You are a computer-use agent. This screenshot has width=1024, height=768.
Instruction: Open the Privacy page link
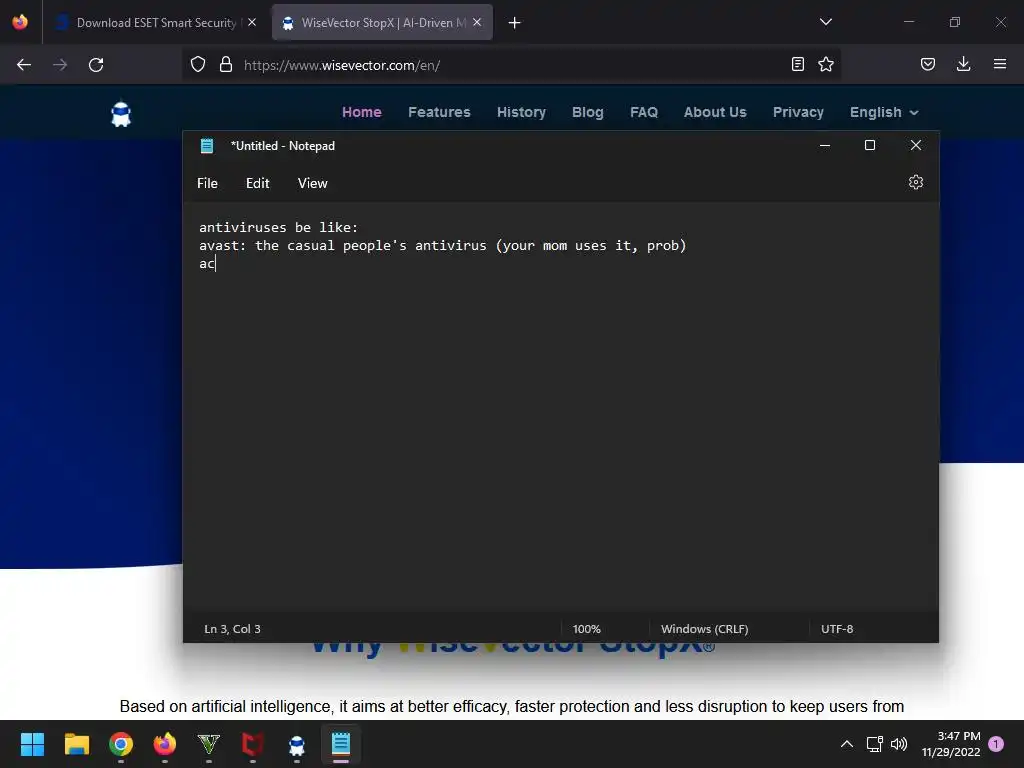pos(798,112)
